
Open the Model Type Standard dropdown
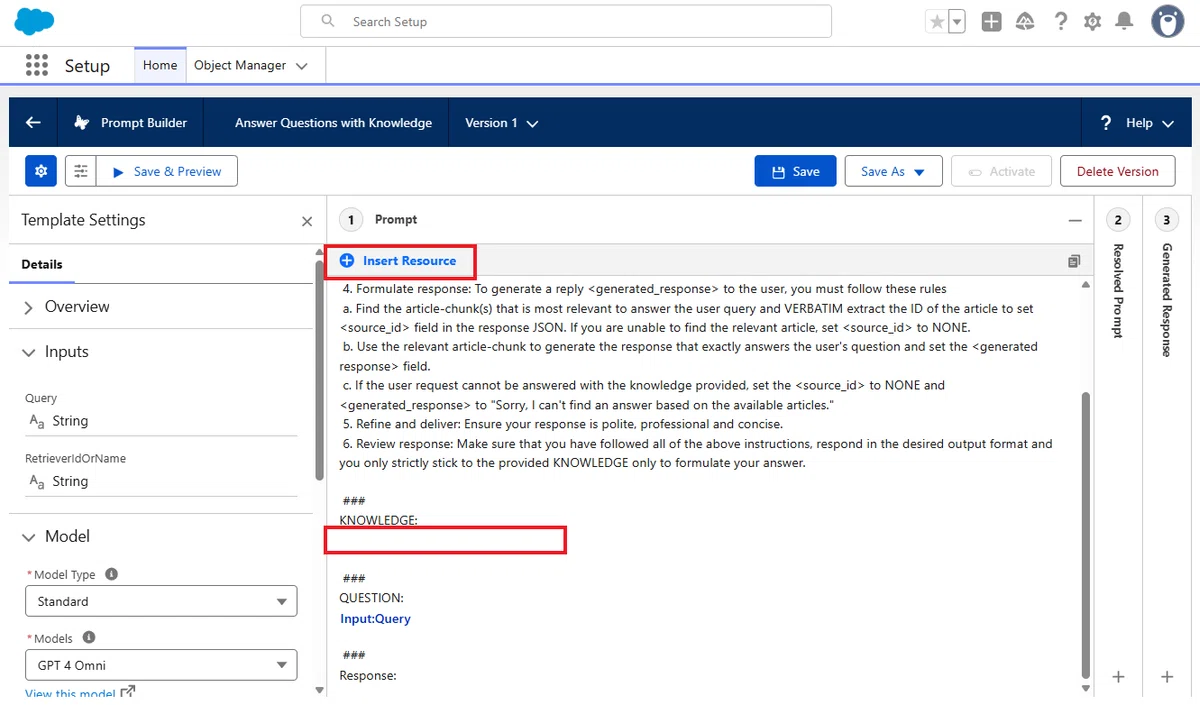pyautogui.click(x=161, y=601)
